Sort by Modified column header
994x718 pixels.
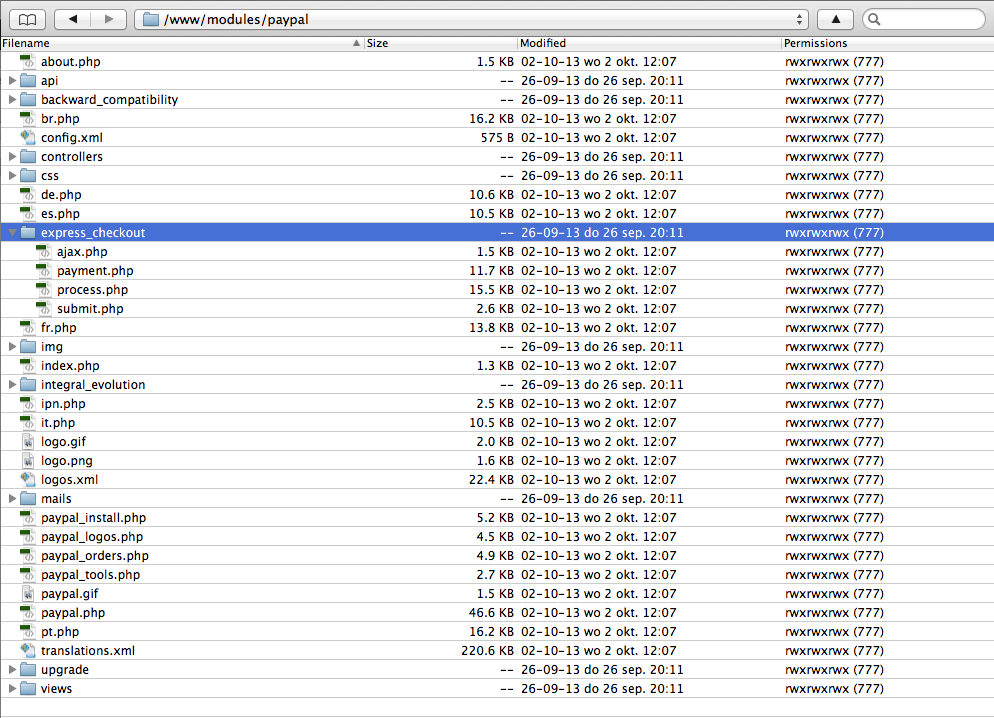tap(649, 43)
